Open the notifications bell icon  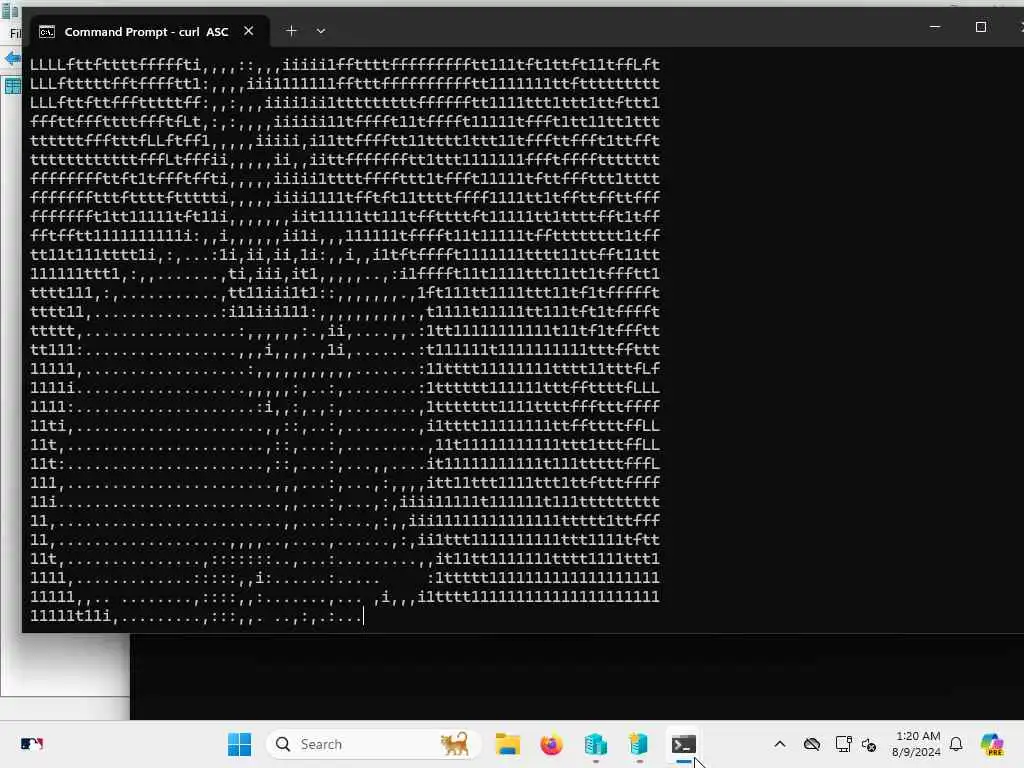(956, 744)
